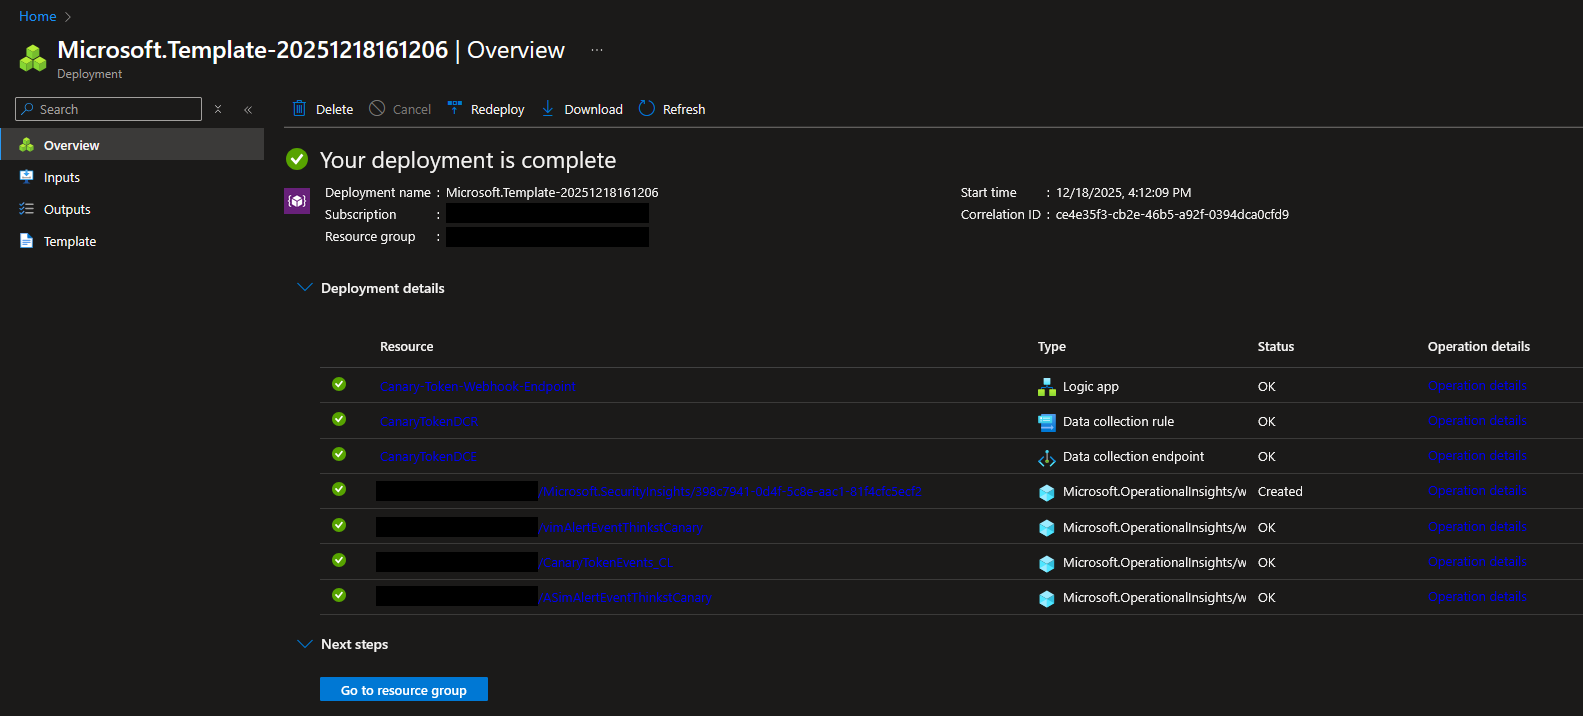Click the Logic app type icon
1583x716 pixels.
[x=1047, y=387]
